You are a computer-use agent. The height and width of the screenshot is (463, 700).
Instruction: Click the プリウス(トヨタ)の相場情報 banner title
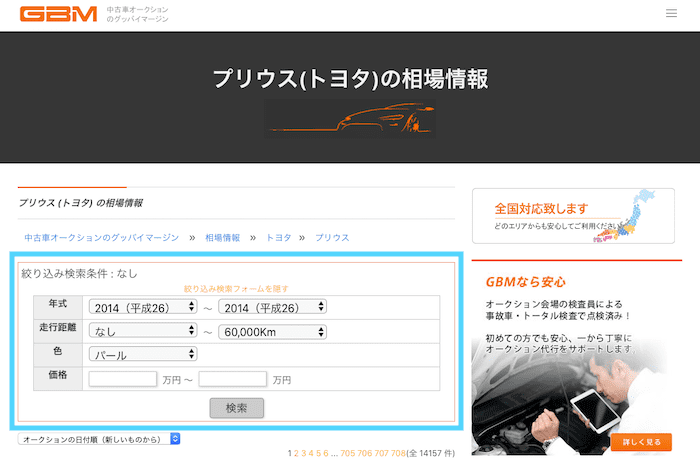[x=350, y=79]
